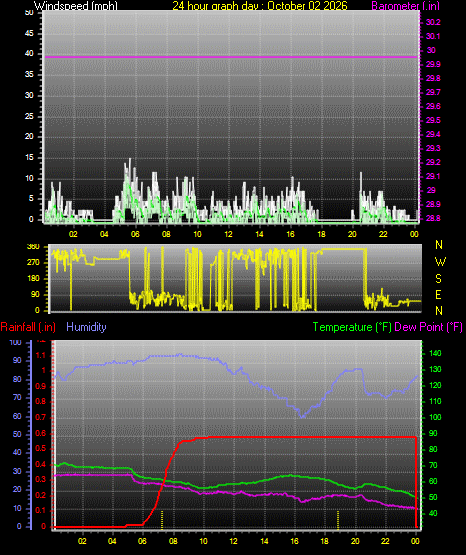Click the green 140 temperature axis value
The height and width of the screenshot is (555, 466).
click(435, 353)
